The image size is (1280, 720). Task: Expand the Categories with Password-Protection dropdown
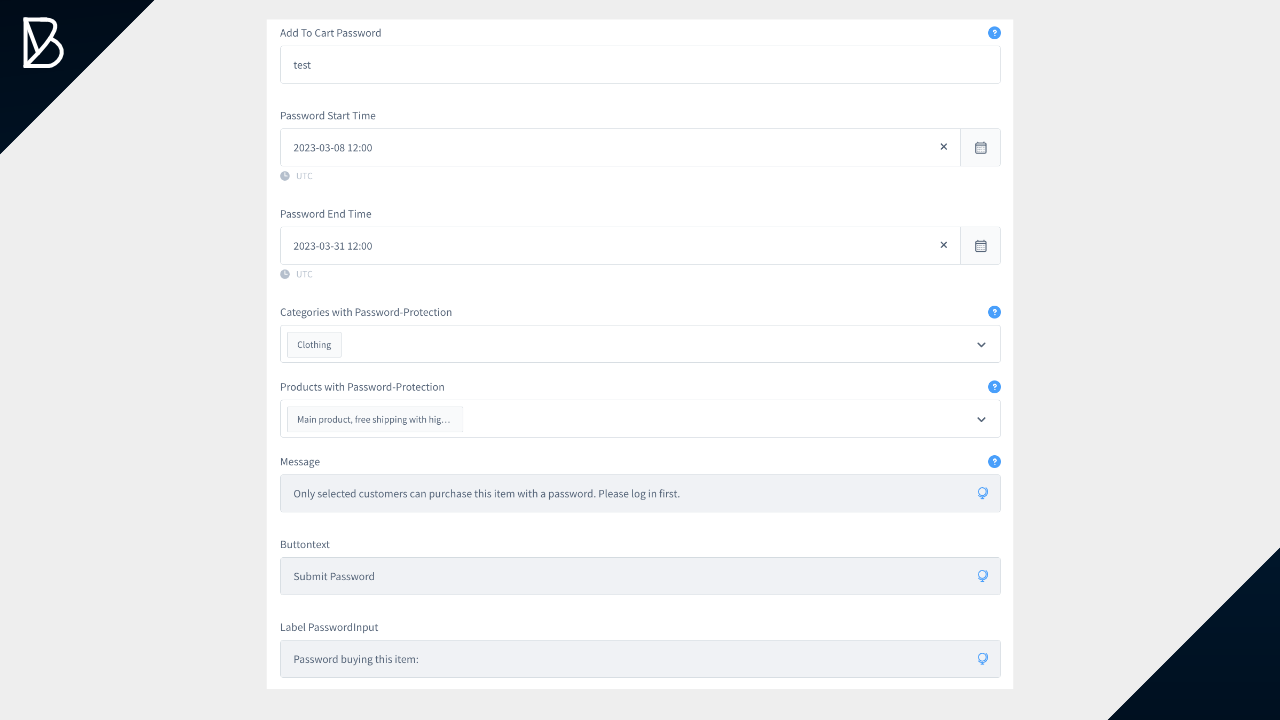981,345
